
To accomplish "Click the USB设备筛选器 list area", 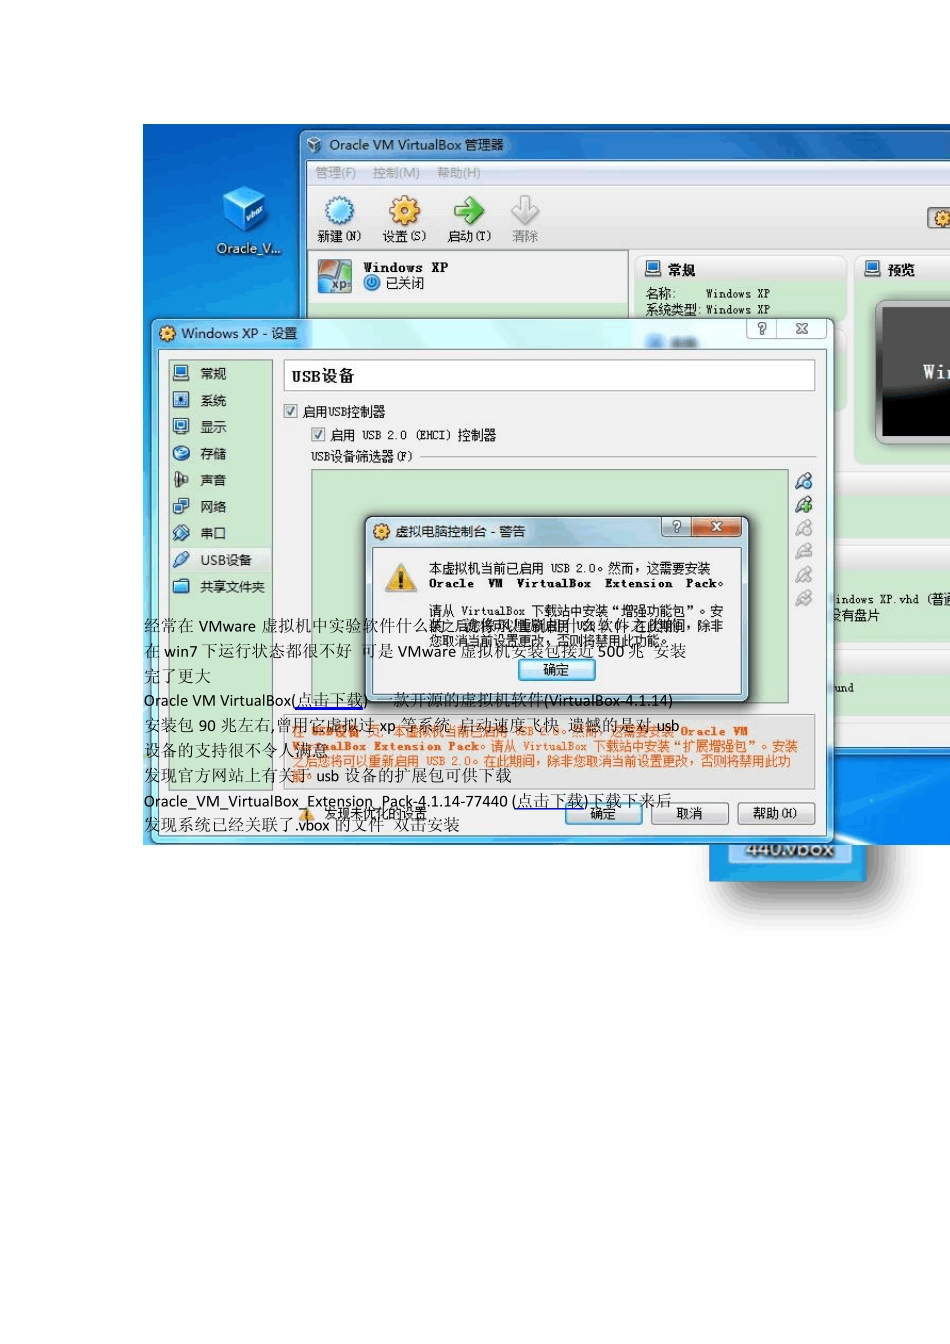I will pos(549,585).
